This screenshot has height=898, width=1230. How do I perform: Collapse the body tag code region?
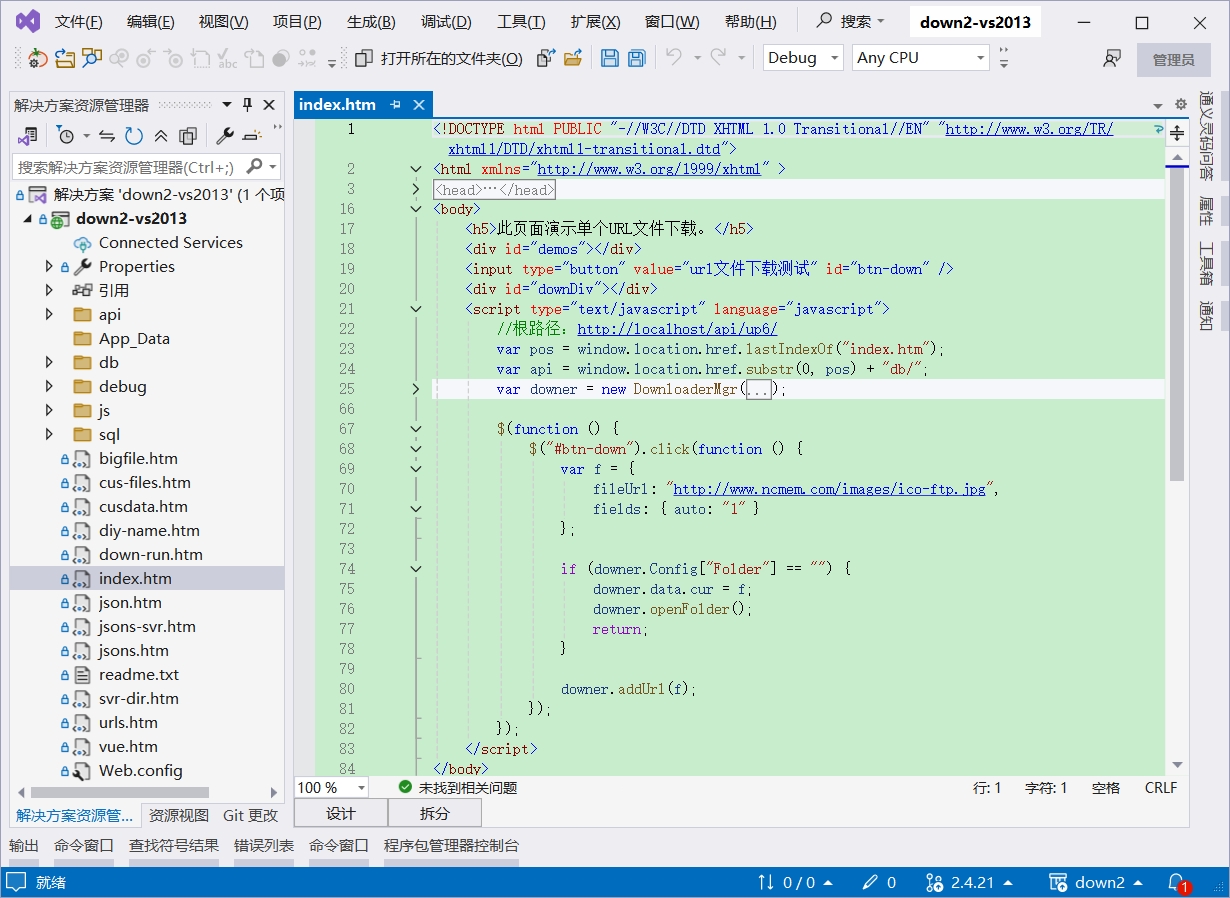pos(416,209)
